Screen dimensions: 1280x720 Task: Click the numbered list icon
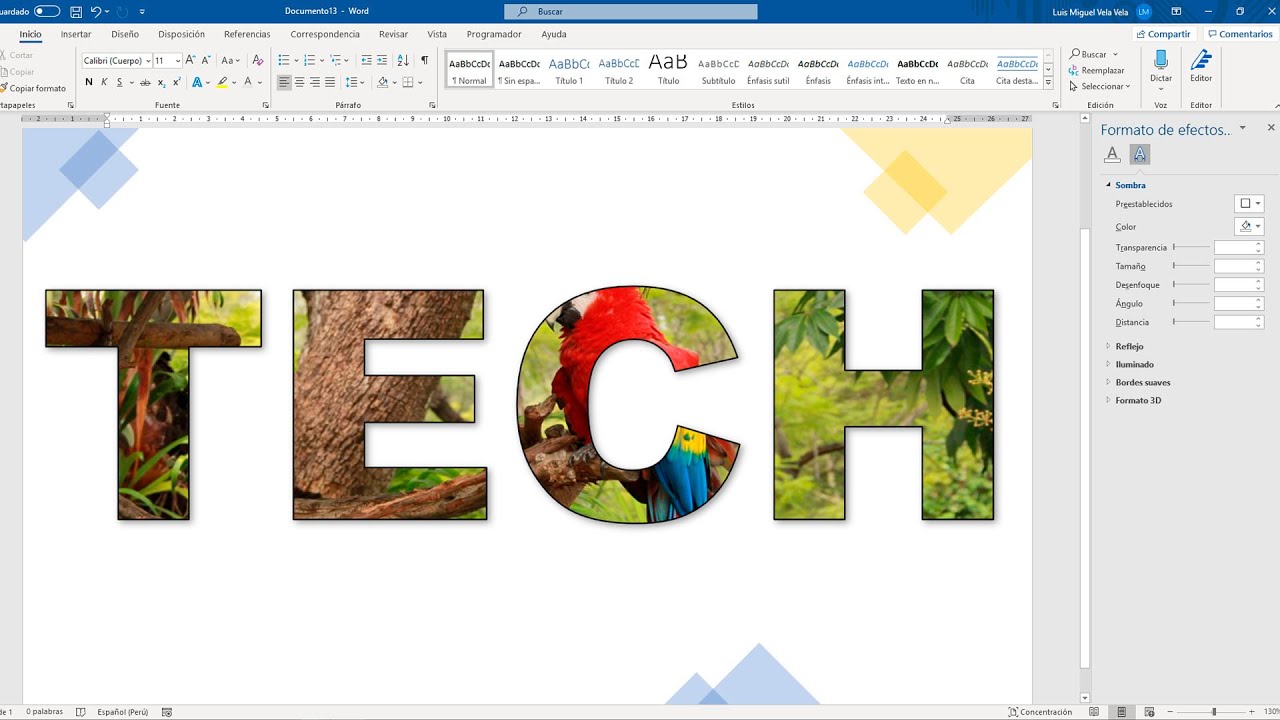[309, 61]
